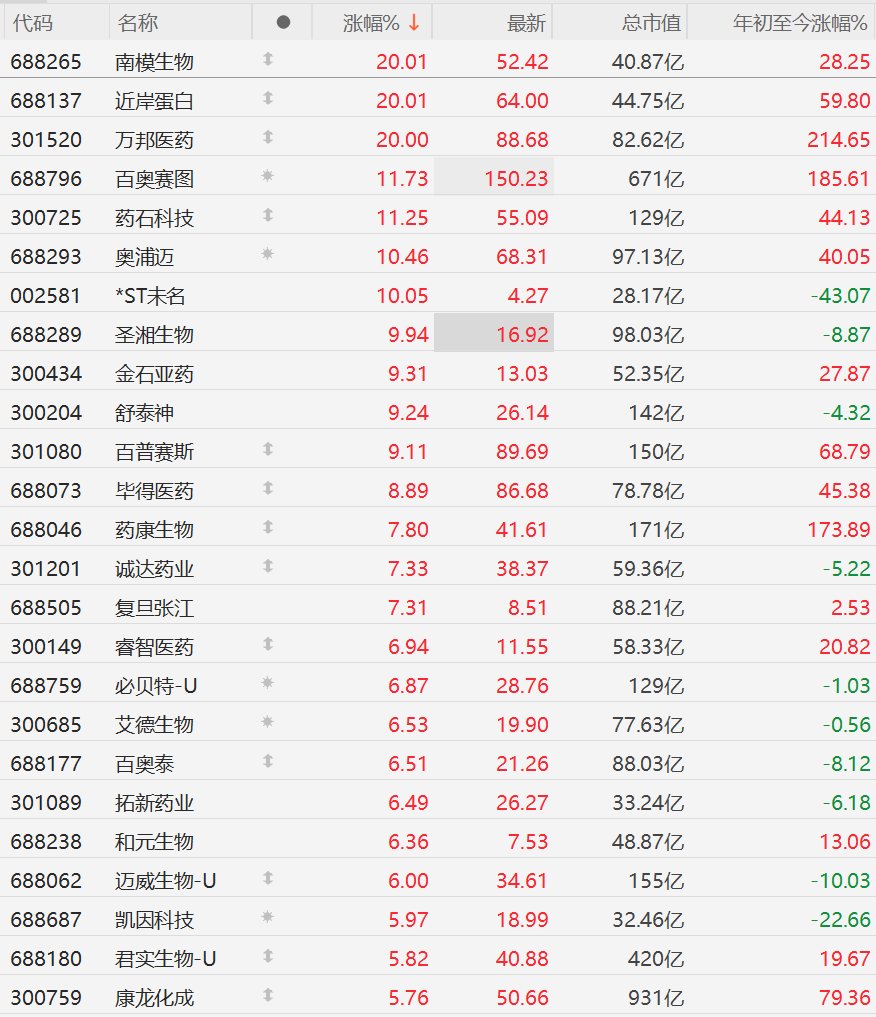Screen dimensions: 876x1017
Task: Click year-to-date change -22.66
Action: (840, 920)
